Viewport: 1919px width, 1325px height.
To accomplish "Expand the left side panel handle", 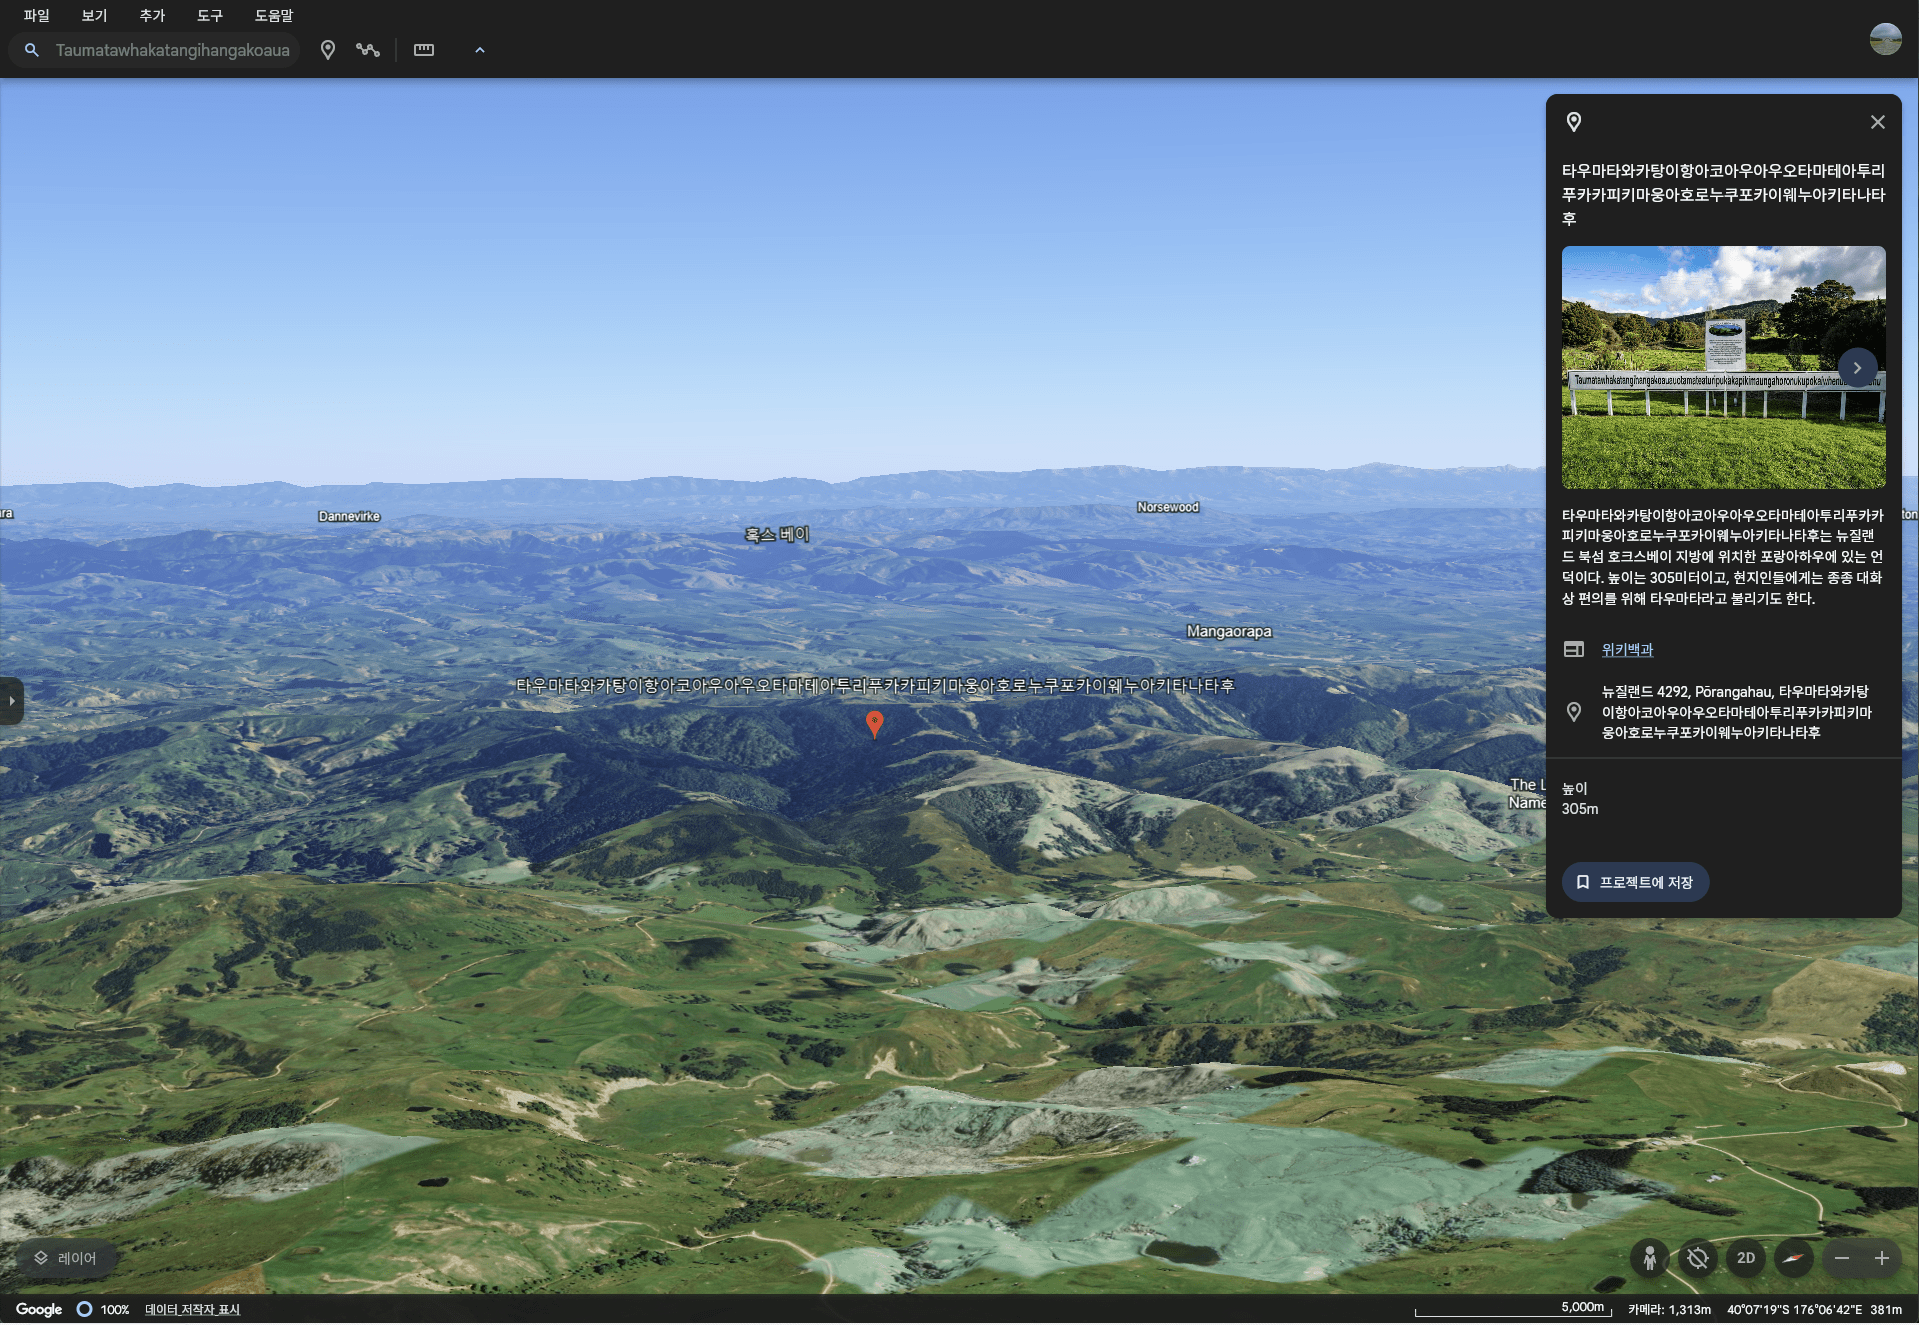I will (11, 701).
